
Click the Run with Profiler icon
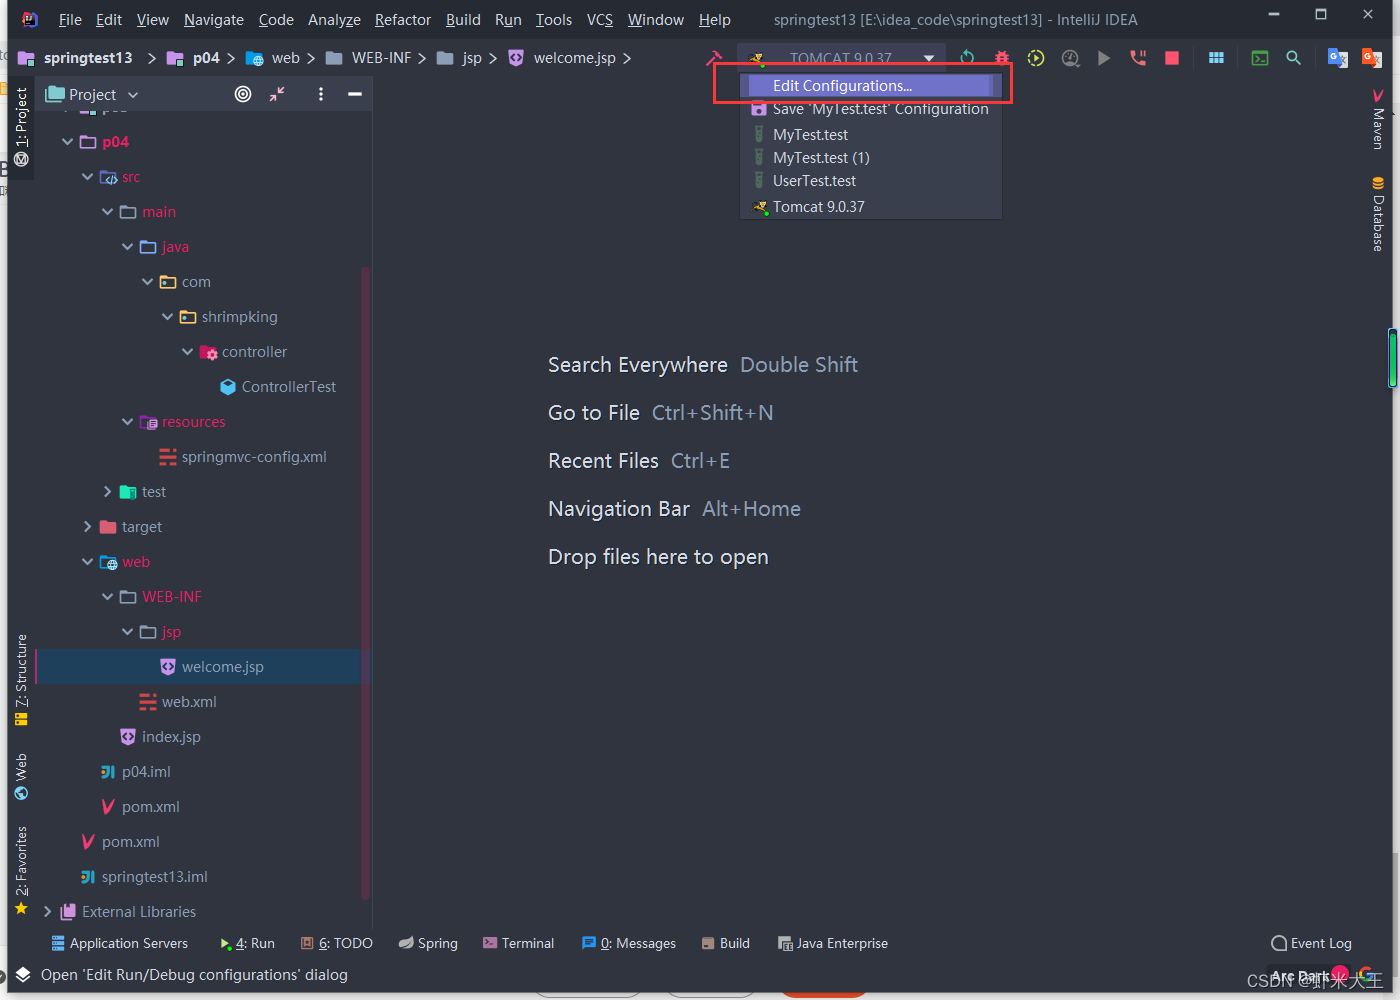1070,58
